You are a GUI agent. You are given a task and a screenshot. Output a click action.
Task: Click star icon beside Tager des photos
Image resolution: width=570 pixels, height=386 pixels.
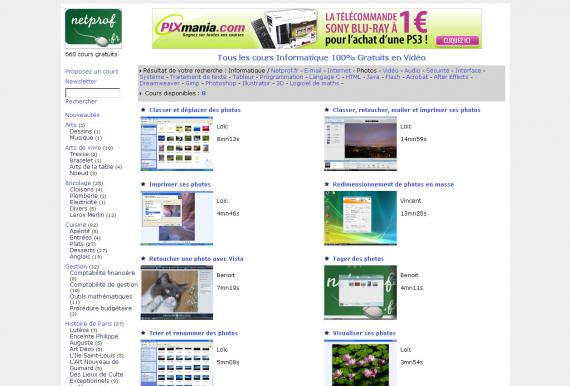click(x=326, y=258)
